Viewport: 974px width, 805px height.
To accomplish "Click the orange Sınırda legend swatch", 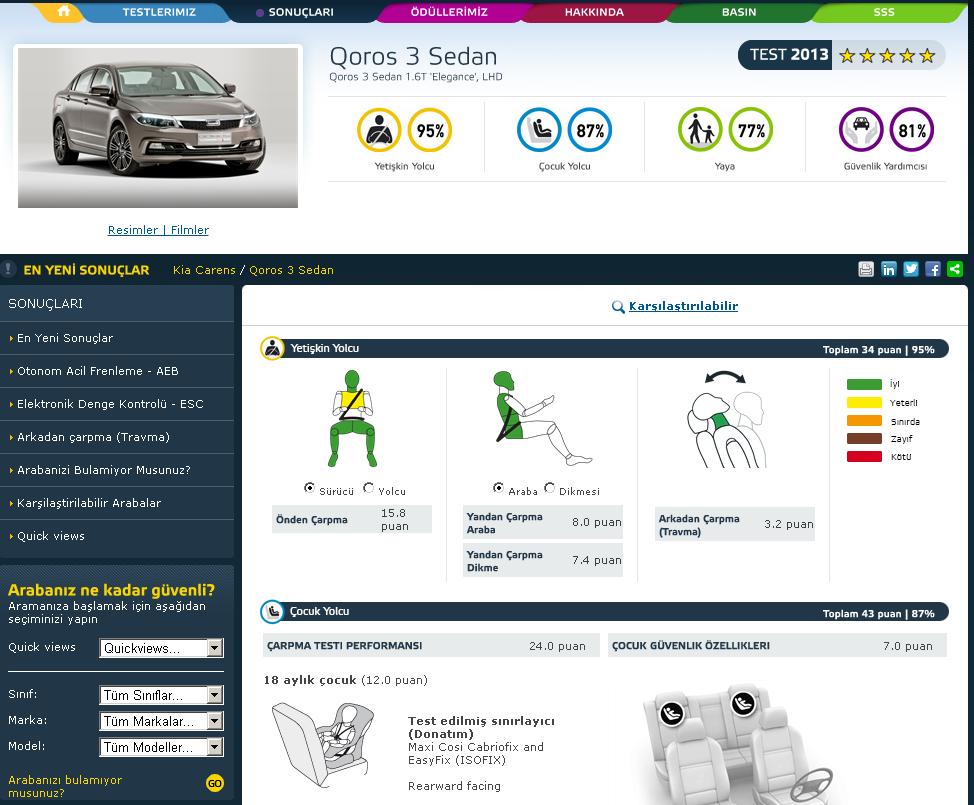I will (864, 421).
